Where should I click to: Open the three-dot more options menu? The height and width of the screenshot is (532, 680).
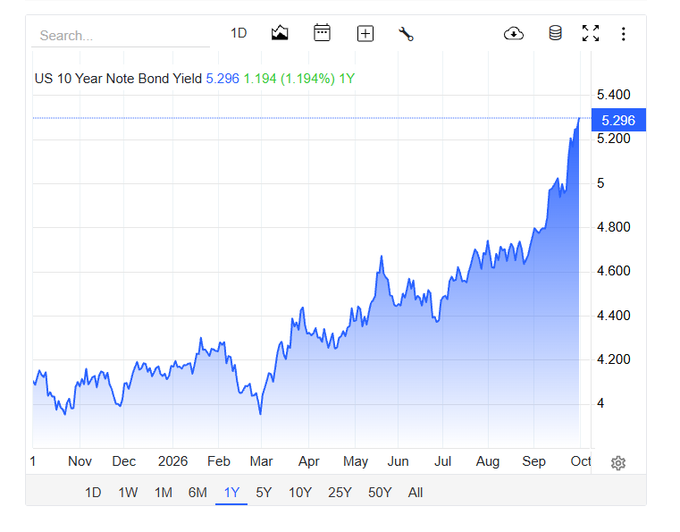(x=623, y=34)
